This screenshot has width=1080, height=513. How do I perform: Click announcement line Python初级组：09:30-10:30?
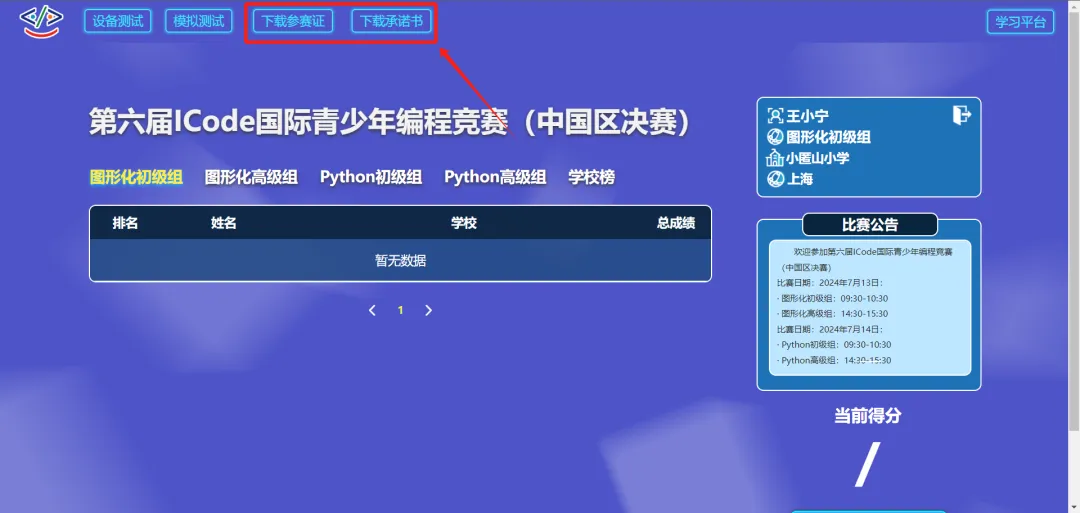tap(834, 345)
